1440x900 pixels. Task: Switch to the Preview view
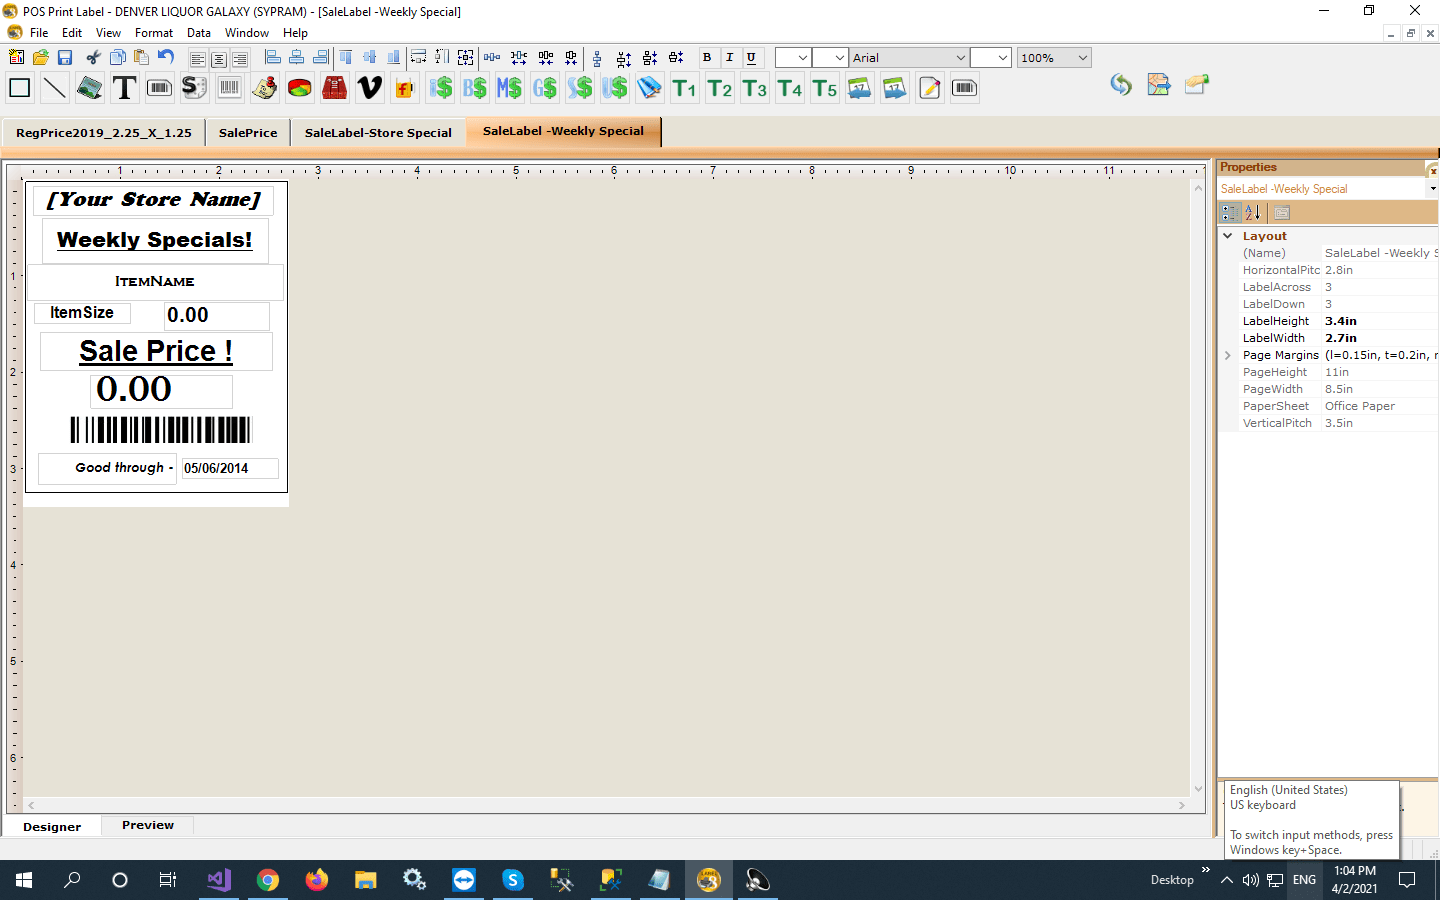148,825
